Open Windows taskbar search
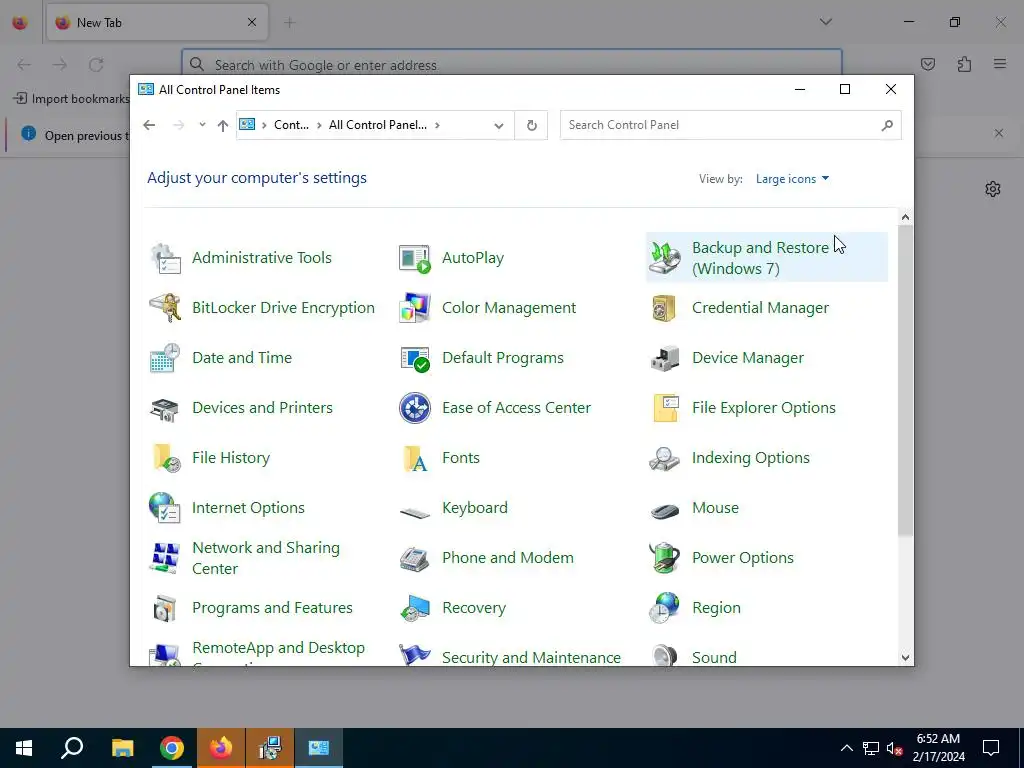This screenshot has width=1024, height=768. pyautogui.click(x=72, y=748)
